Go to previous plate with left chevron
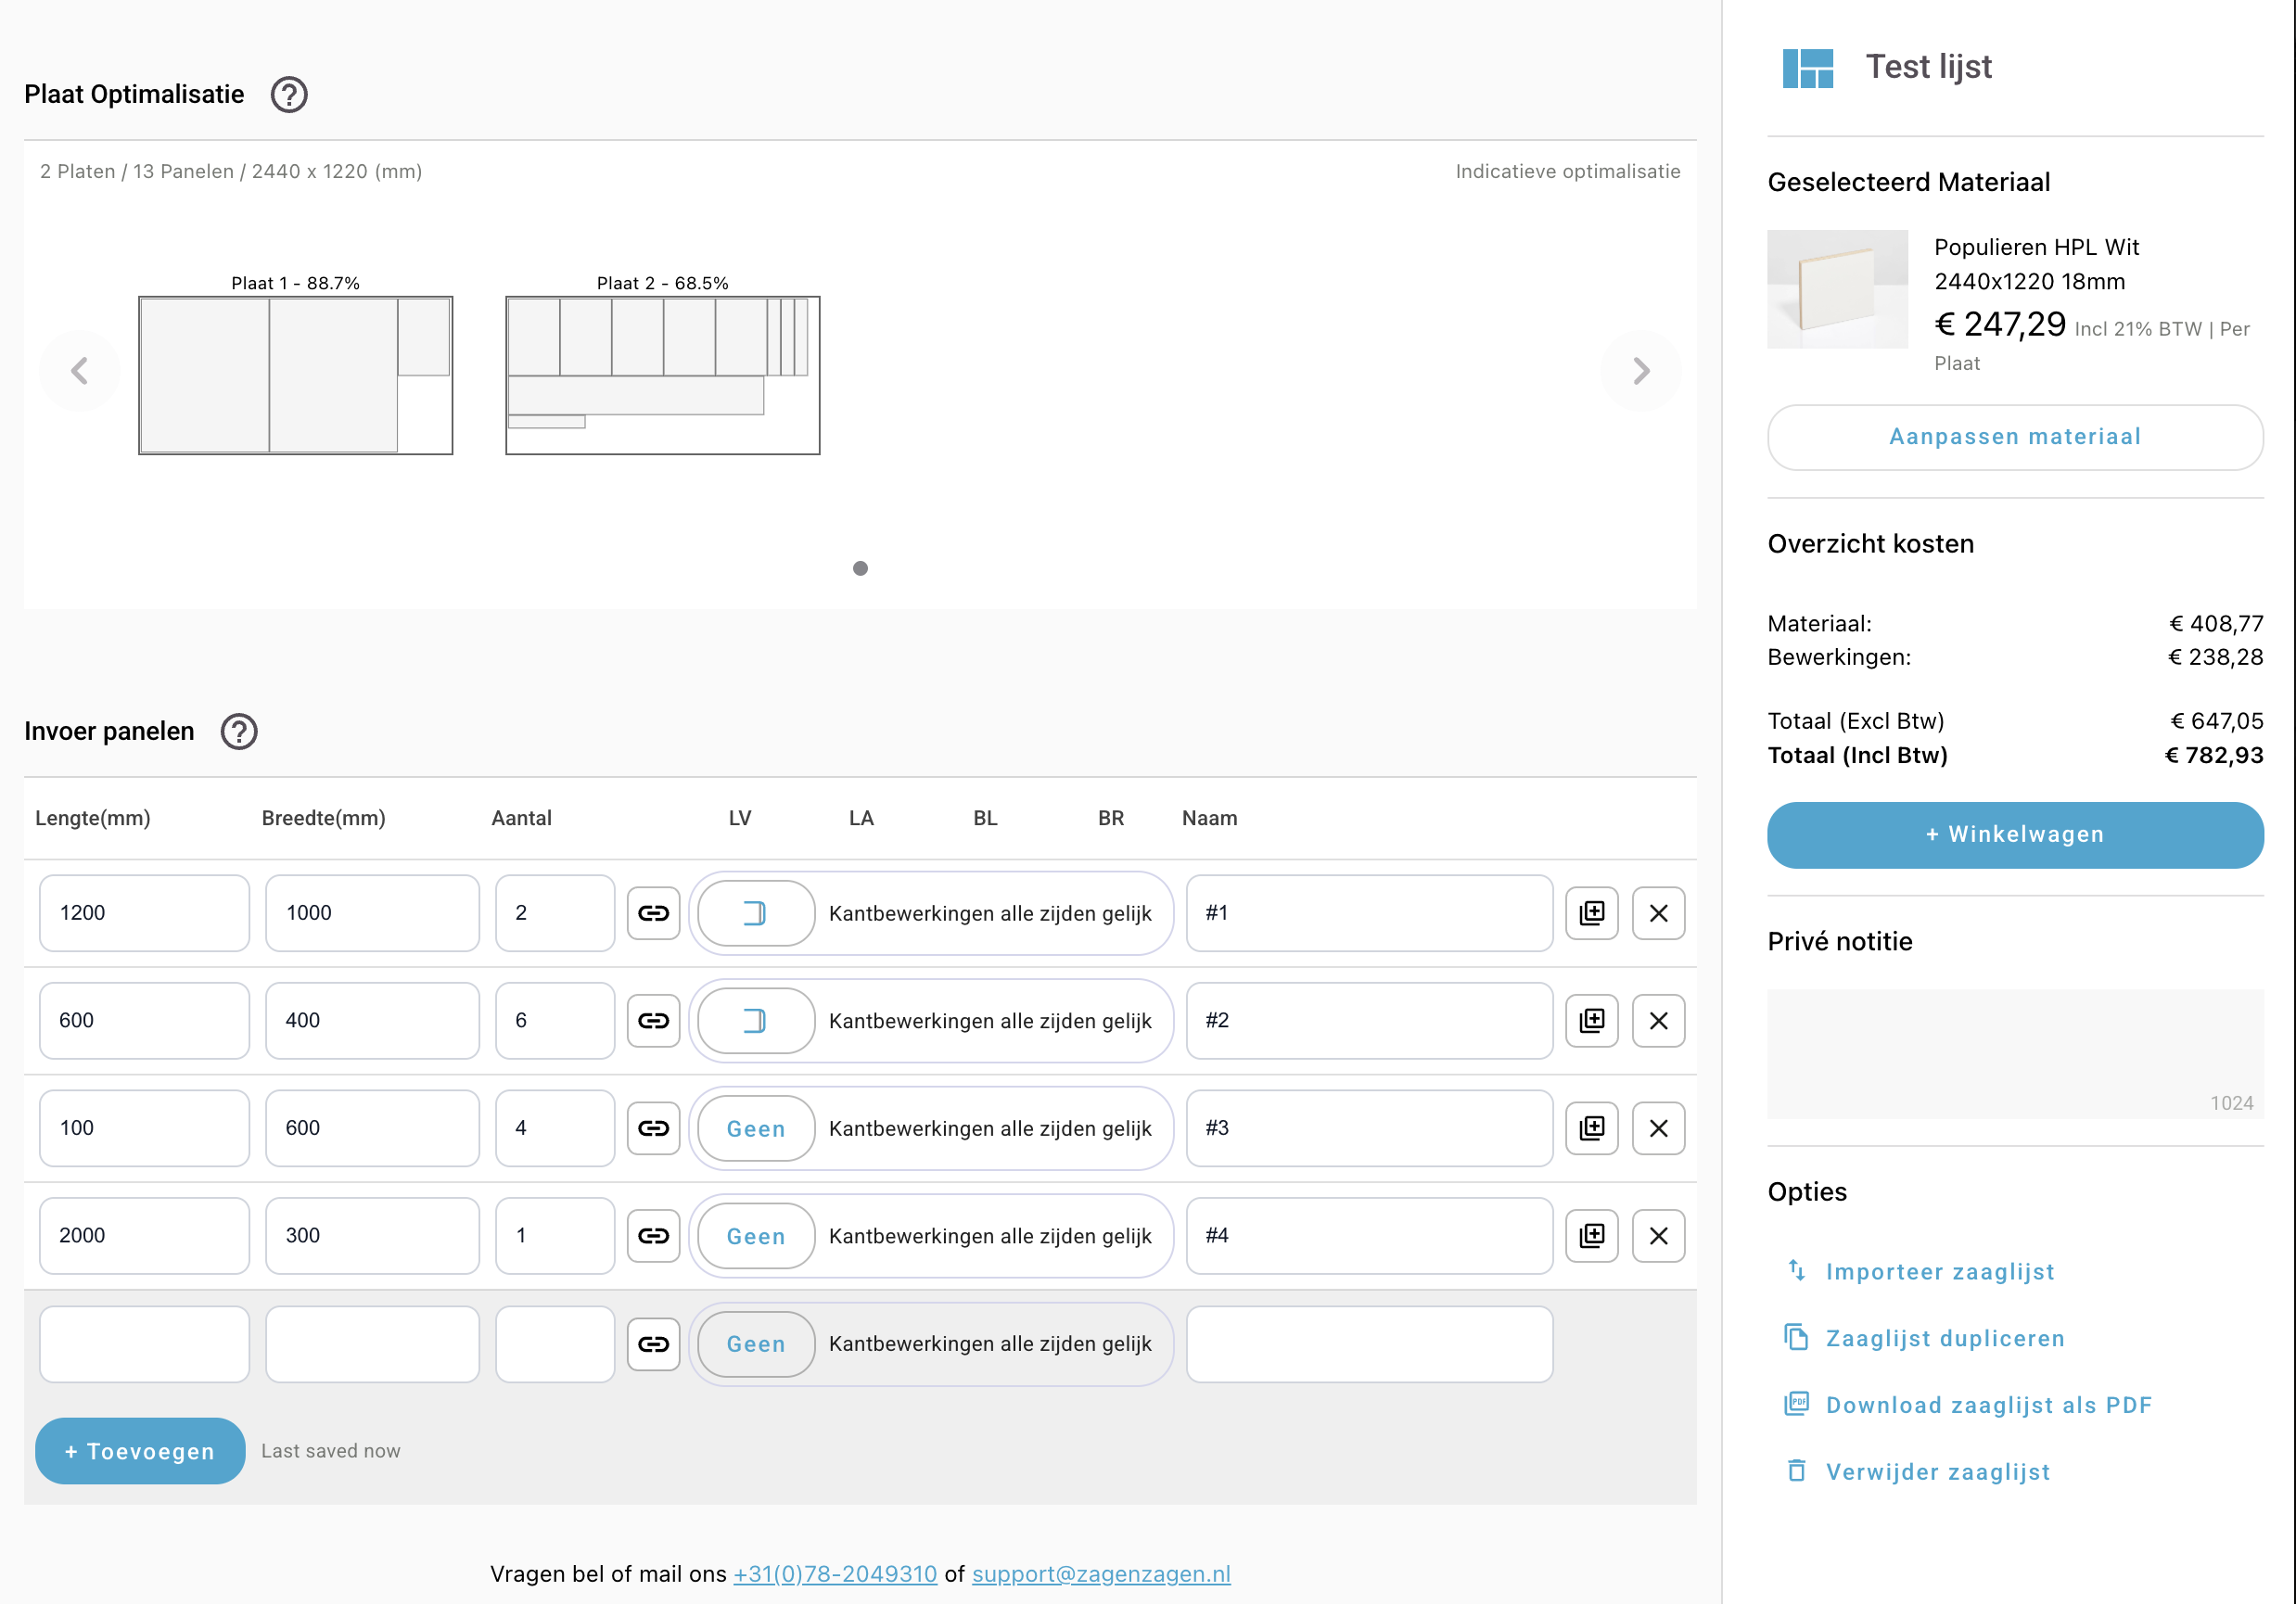The image size is (2296, 1604). 80,371
